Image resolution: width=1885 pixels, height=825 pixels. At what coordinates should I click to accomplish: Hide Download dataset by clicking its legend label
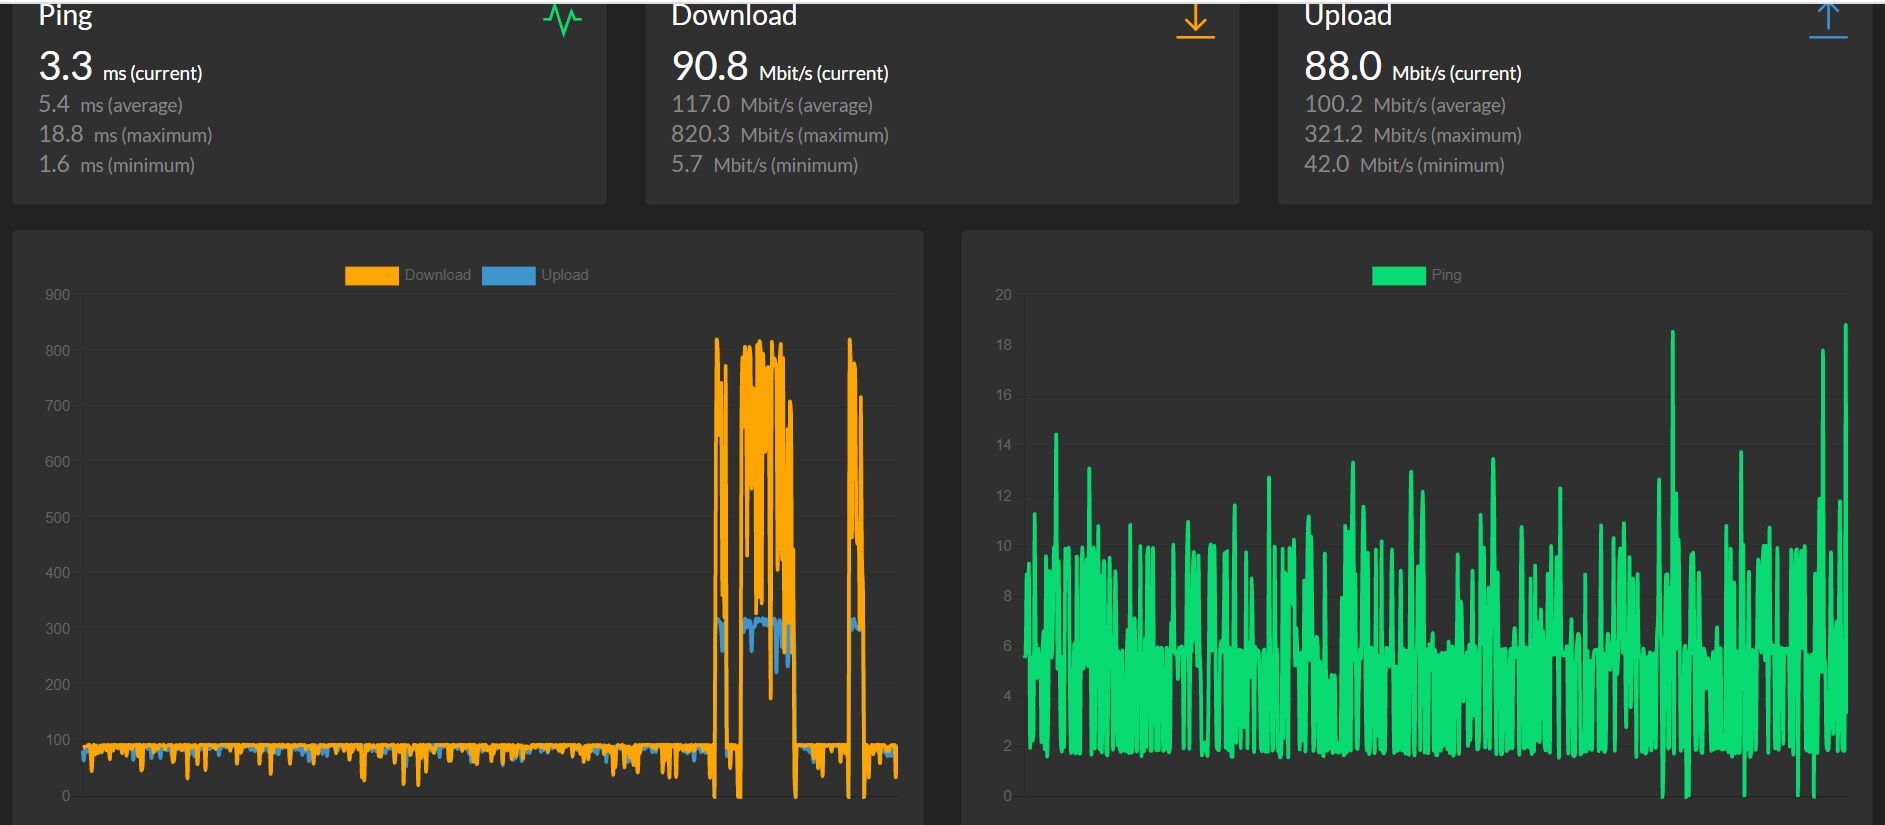click(437, 275)
